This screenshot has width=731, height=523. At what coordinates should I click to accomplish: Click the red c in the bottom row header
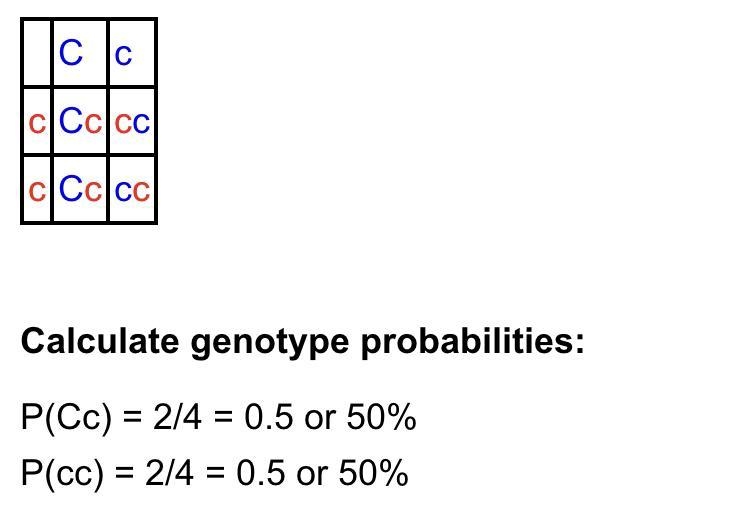[37, 189]
